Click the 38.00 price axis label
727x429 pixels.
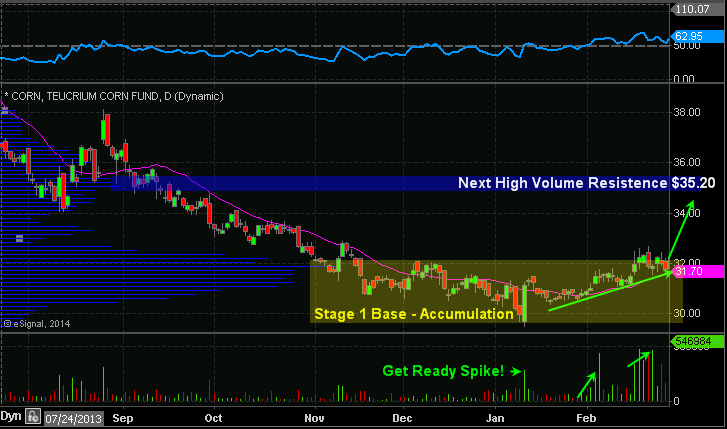coord(687,112)
